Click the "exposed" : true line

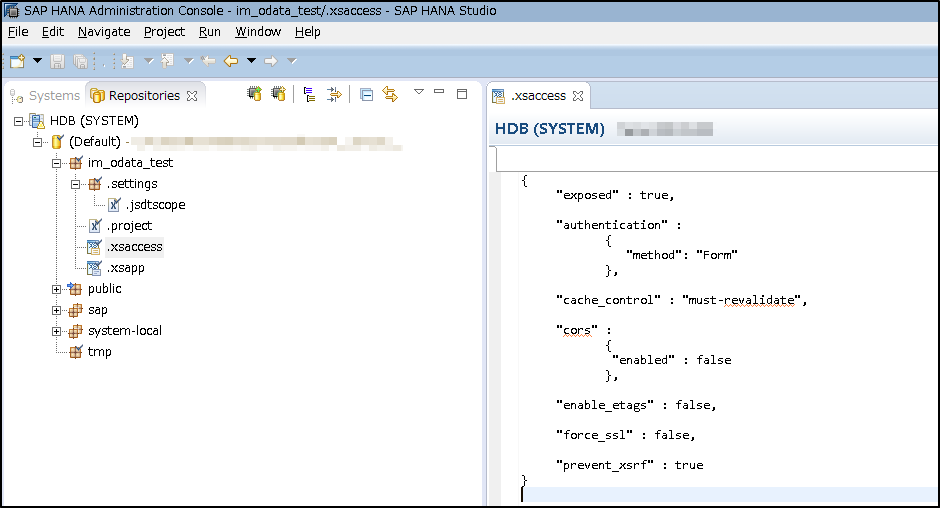point(615,195)
